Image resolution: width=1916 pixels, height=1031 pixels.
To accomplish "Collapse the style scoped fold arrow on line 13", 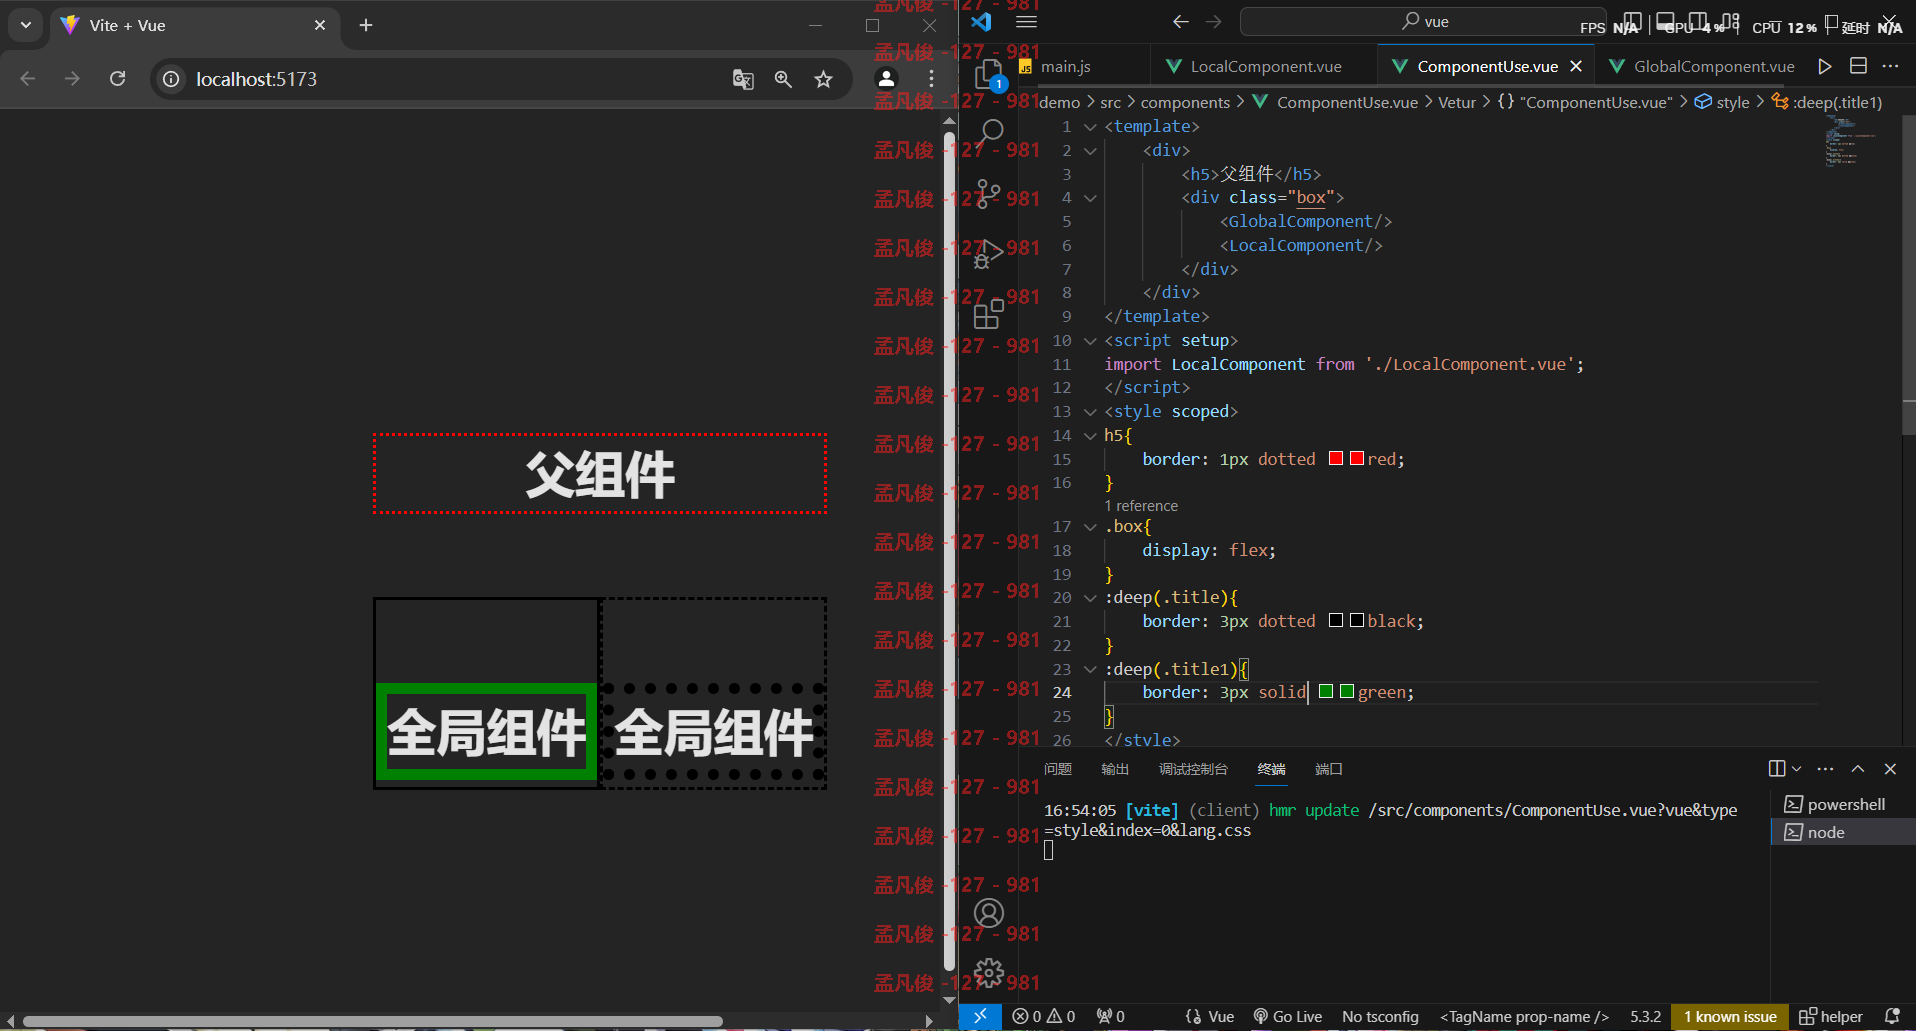I will click(x=1090, y=412).
